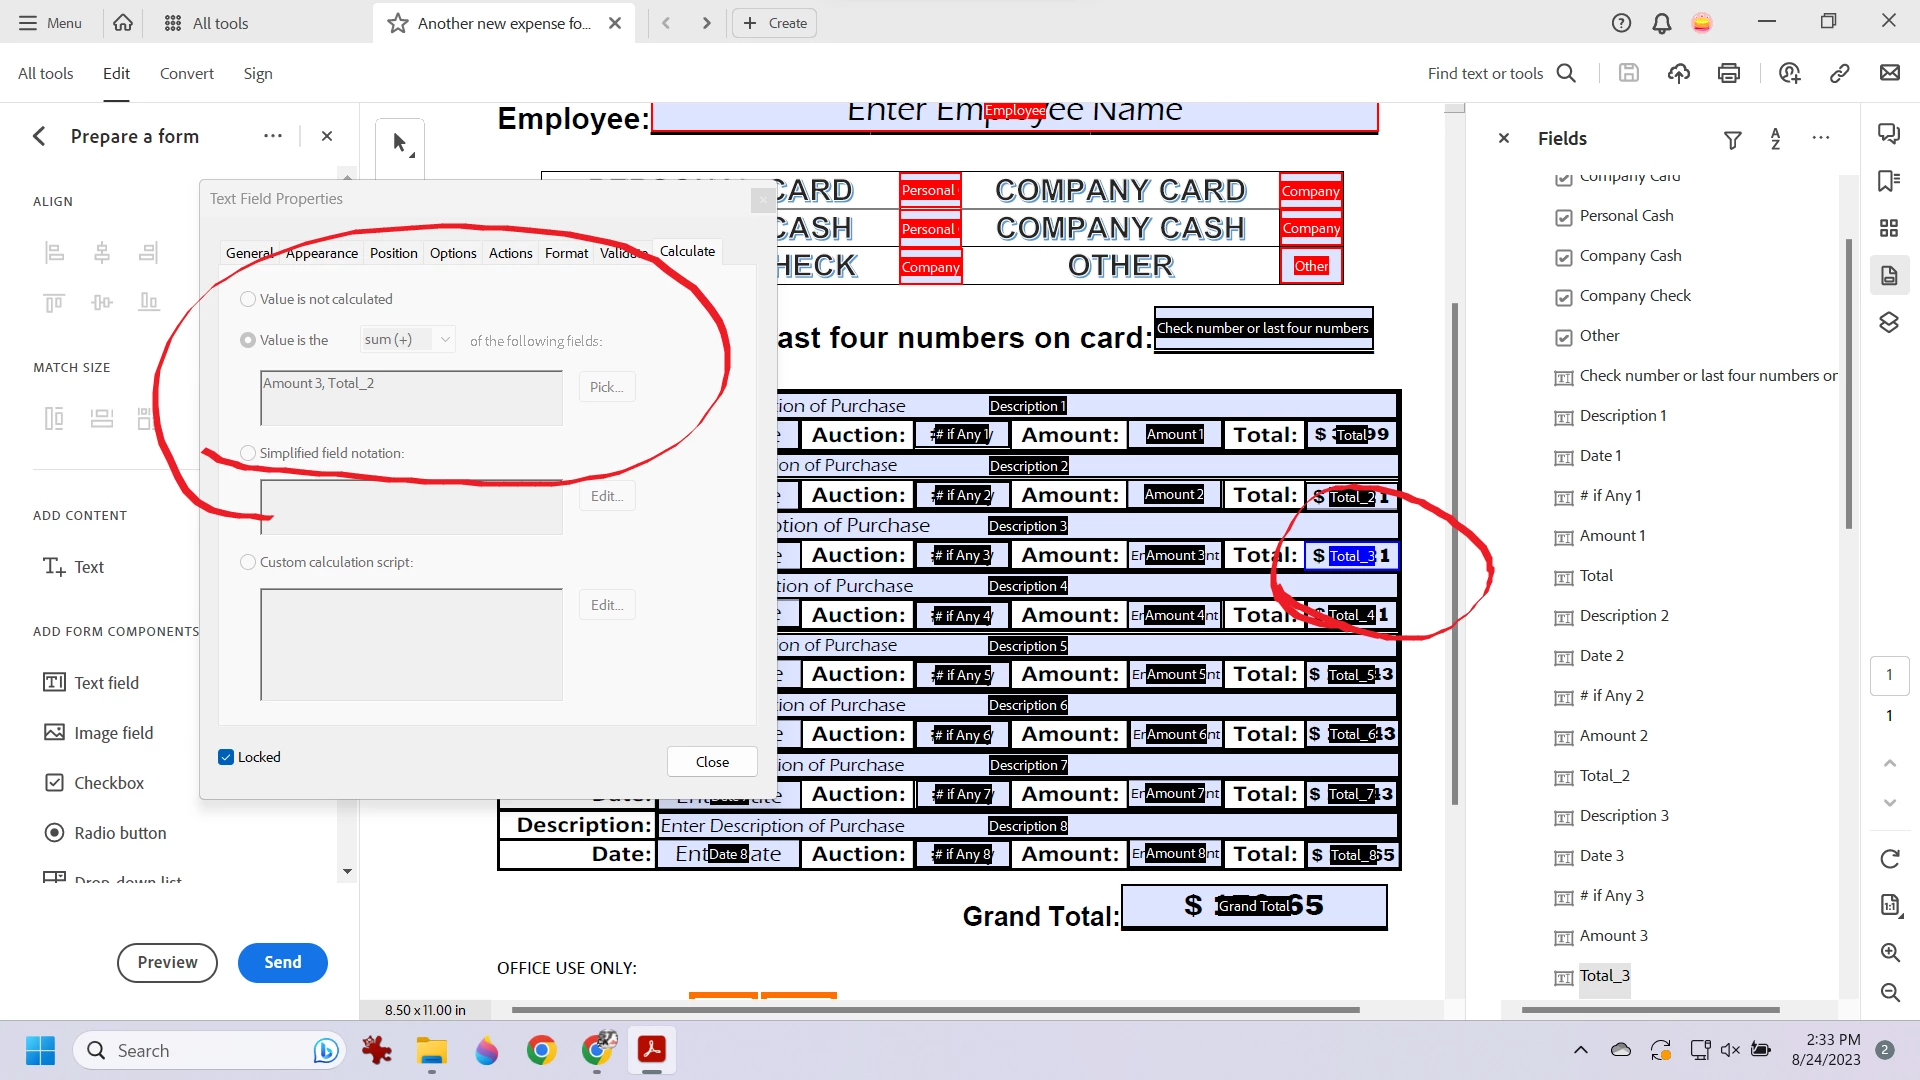Screen dimensions: 1920x1080
Task: Click align left edges icon
Action: tap(54, 252)
